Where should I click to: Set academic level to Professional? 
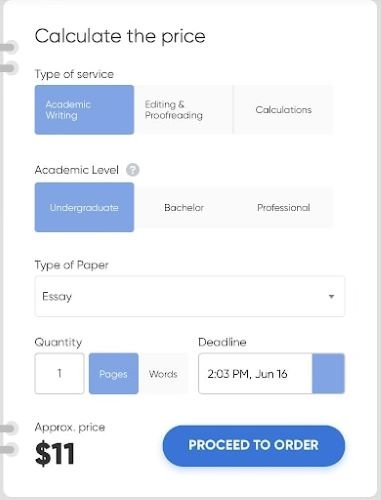tap(283, 207)
